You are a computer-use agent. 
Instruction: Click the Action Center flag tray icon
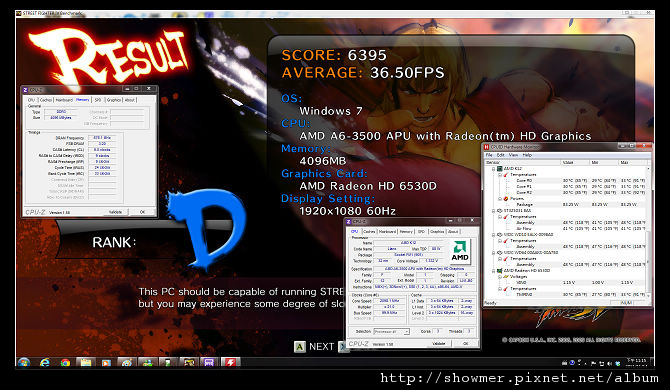[x=594, y=364]
